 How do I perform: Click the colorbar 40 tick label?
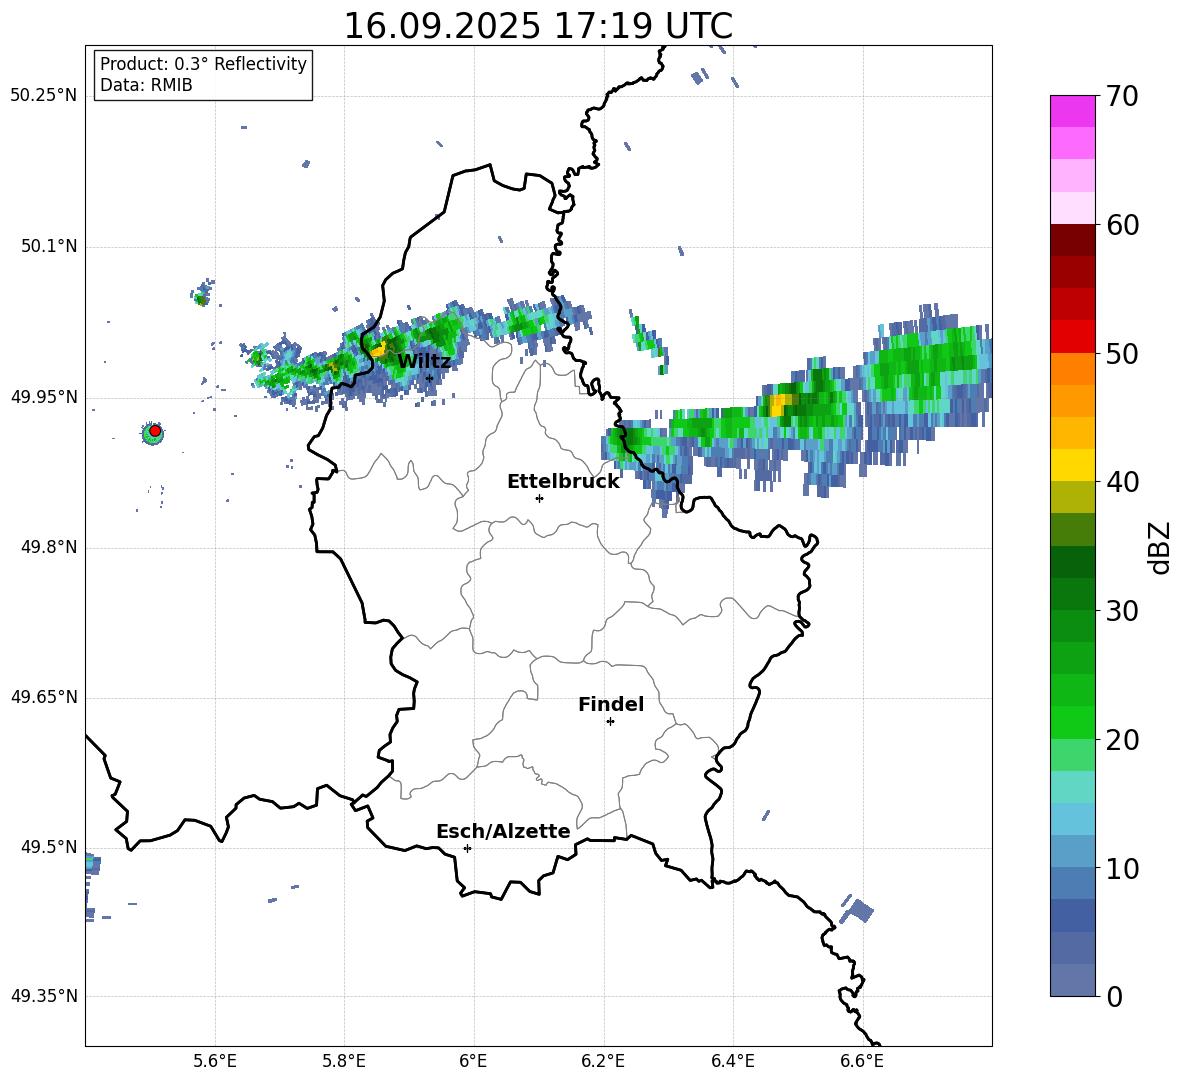click(x=1122, y=482)
